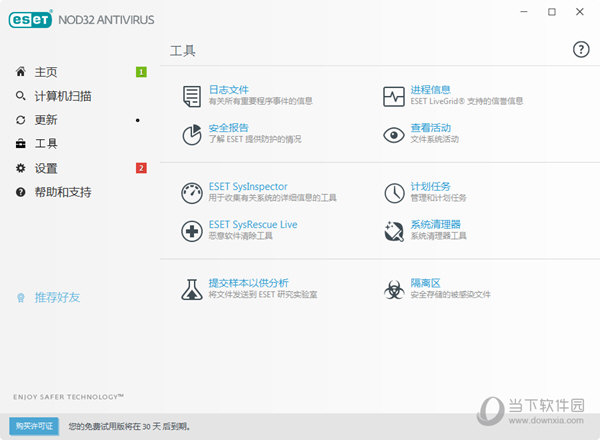Click the green notification badge on 主页

tap(141, 72)
